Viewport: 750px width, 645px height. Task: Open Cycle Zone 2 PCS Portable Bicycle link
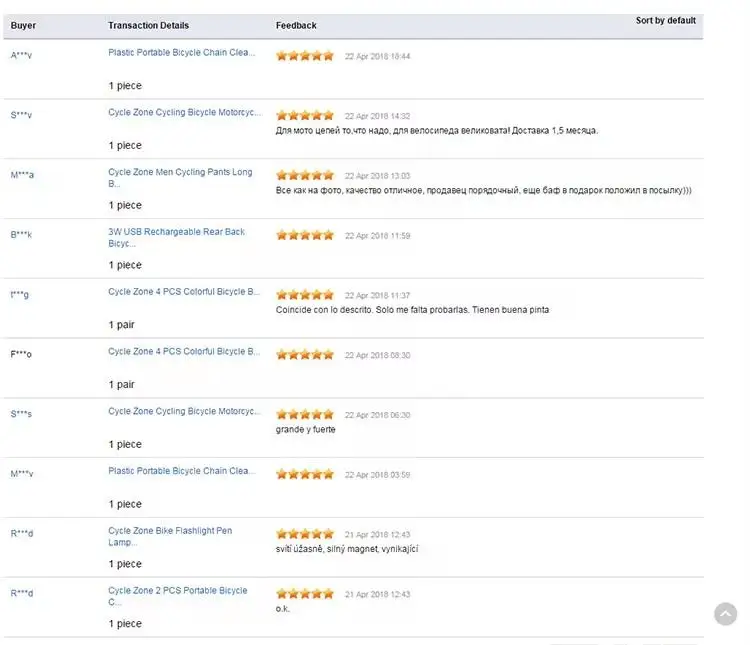(178, 596)
